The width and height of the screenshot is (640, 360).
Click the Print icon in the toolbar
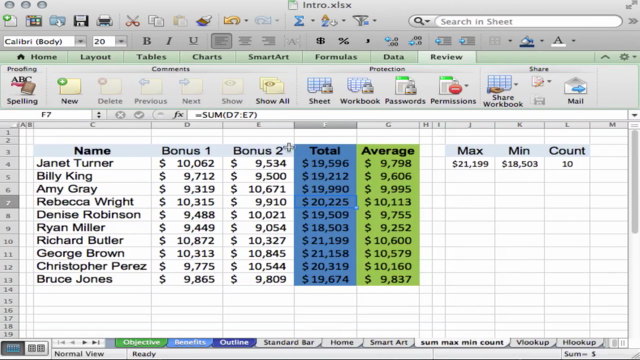(x=104, y=21)
